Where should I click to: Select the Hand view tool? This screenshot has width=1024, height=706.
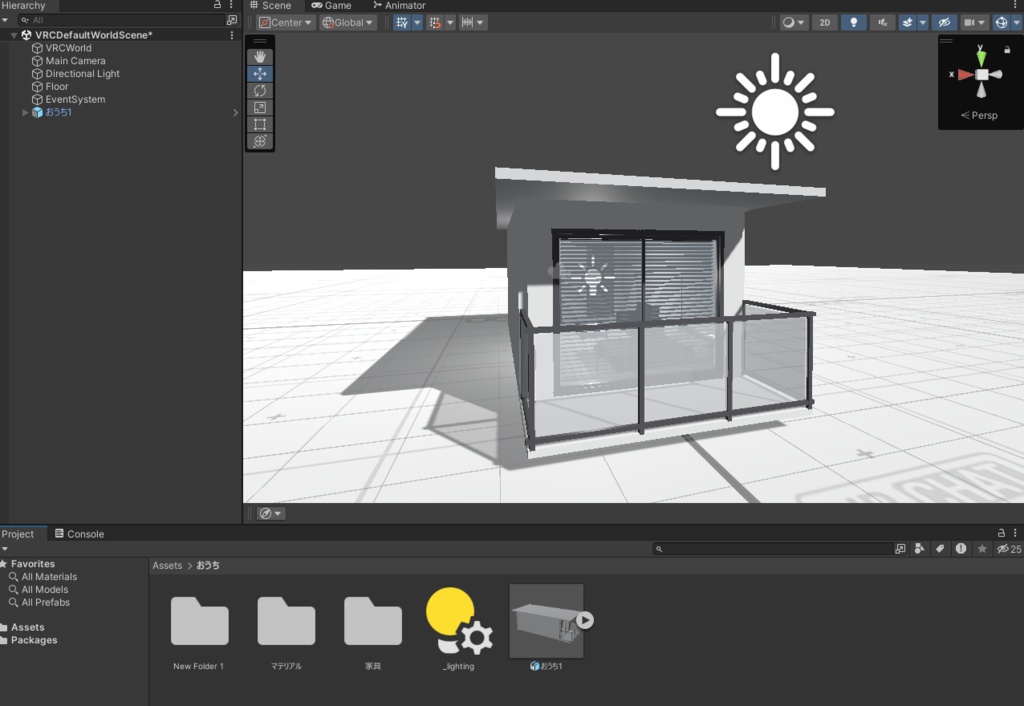click(x=260, y=57)
